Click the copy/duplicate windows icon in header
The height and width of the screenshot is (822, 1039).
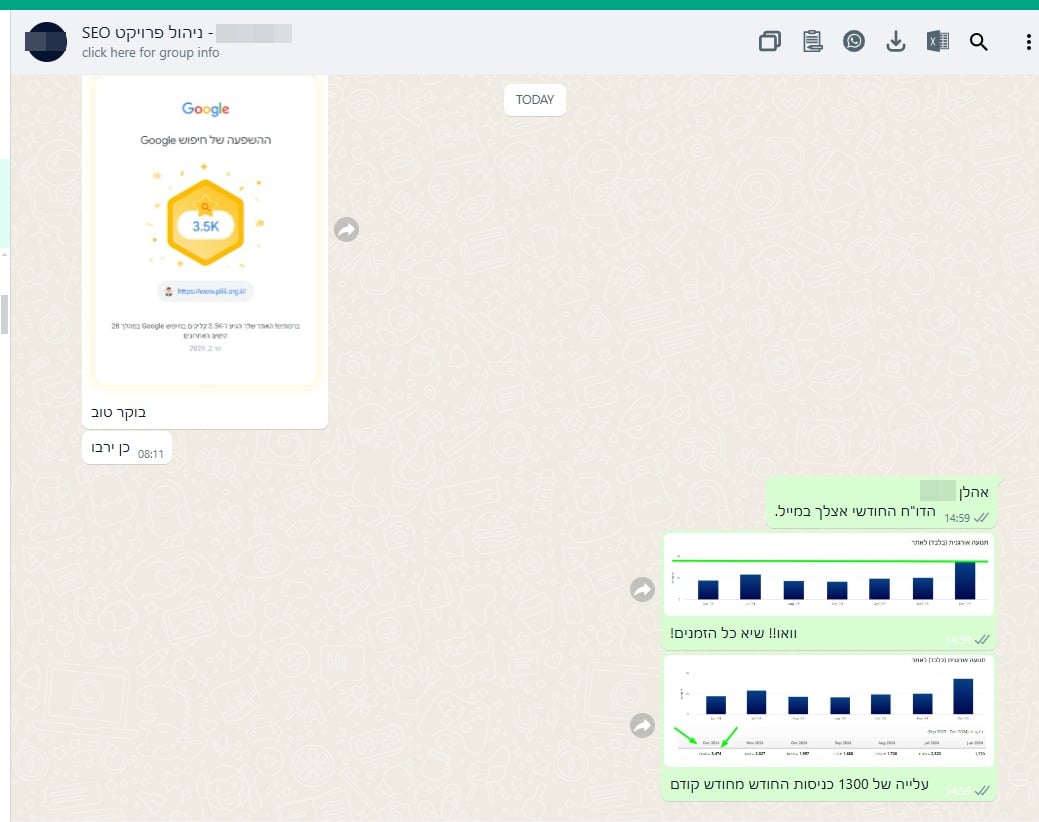tap(769, 42)
